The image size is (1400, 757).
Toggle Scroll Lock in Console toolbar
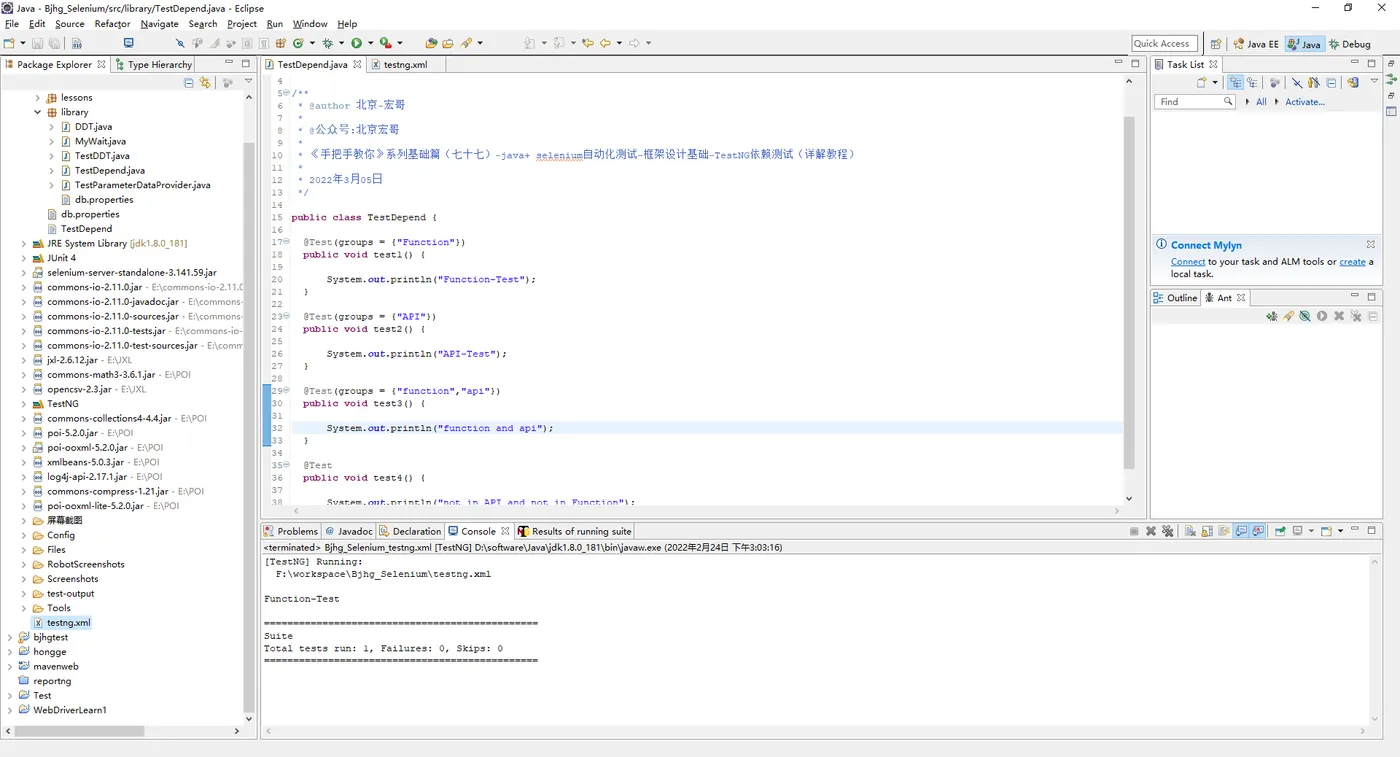[x=1207, y=531]
